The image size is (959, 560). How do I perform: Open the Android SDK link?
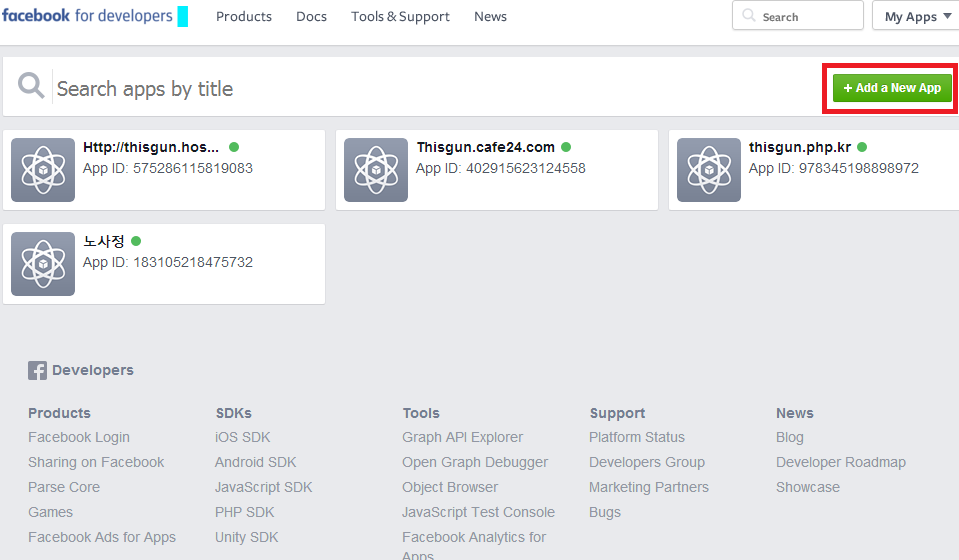(x=256, y=462)
